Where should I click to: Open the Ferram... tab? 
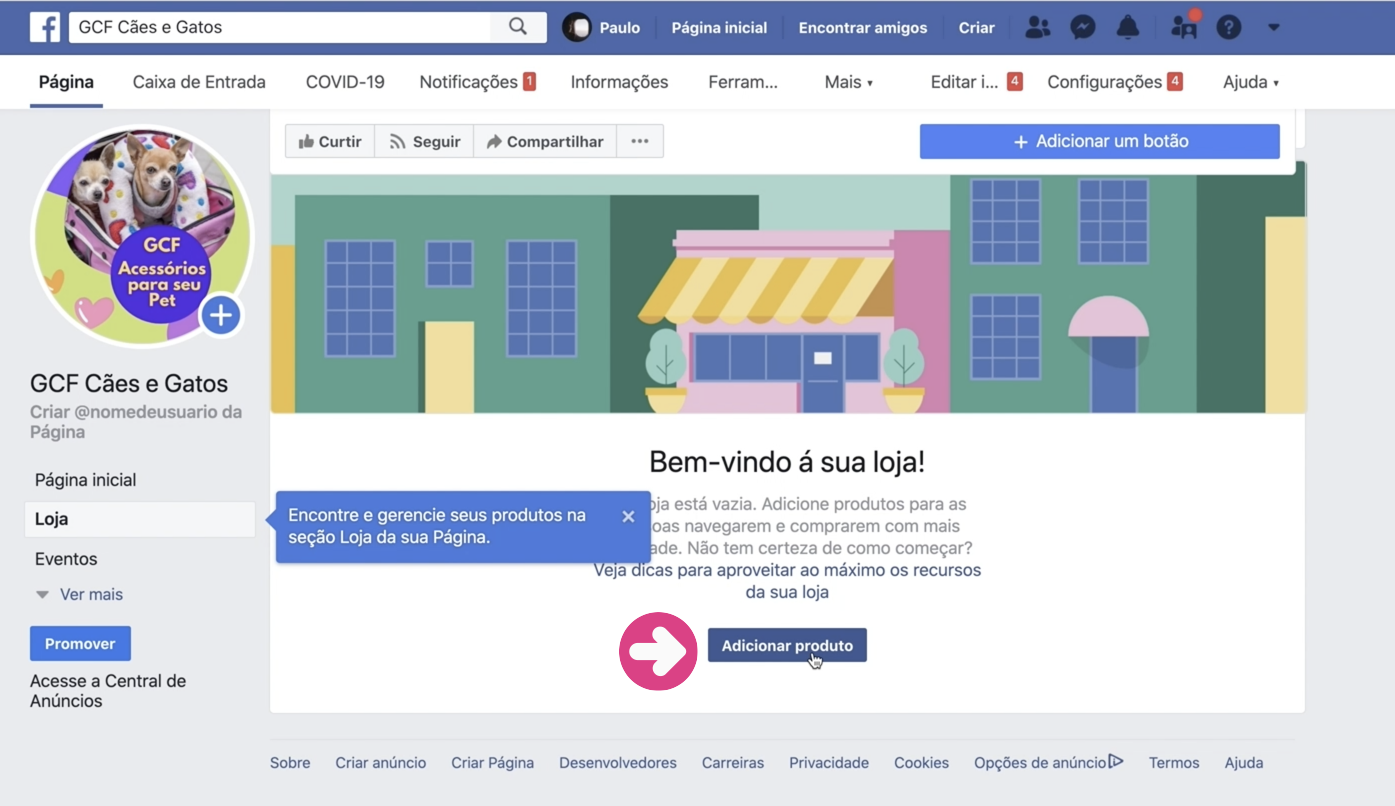[743, 82]
